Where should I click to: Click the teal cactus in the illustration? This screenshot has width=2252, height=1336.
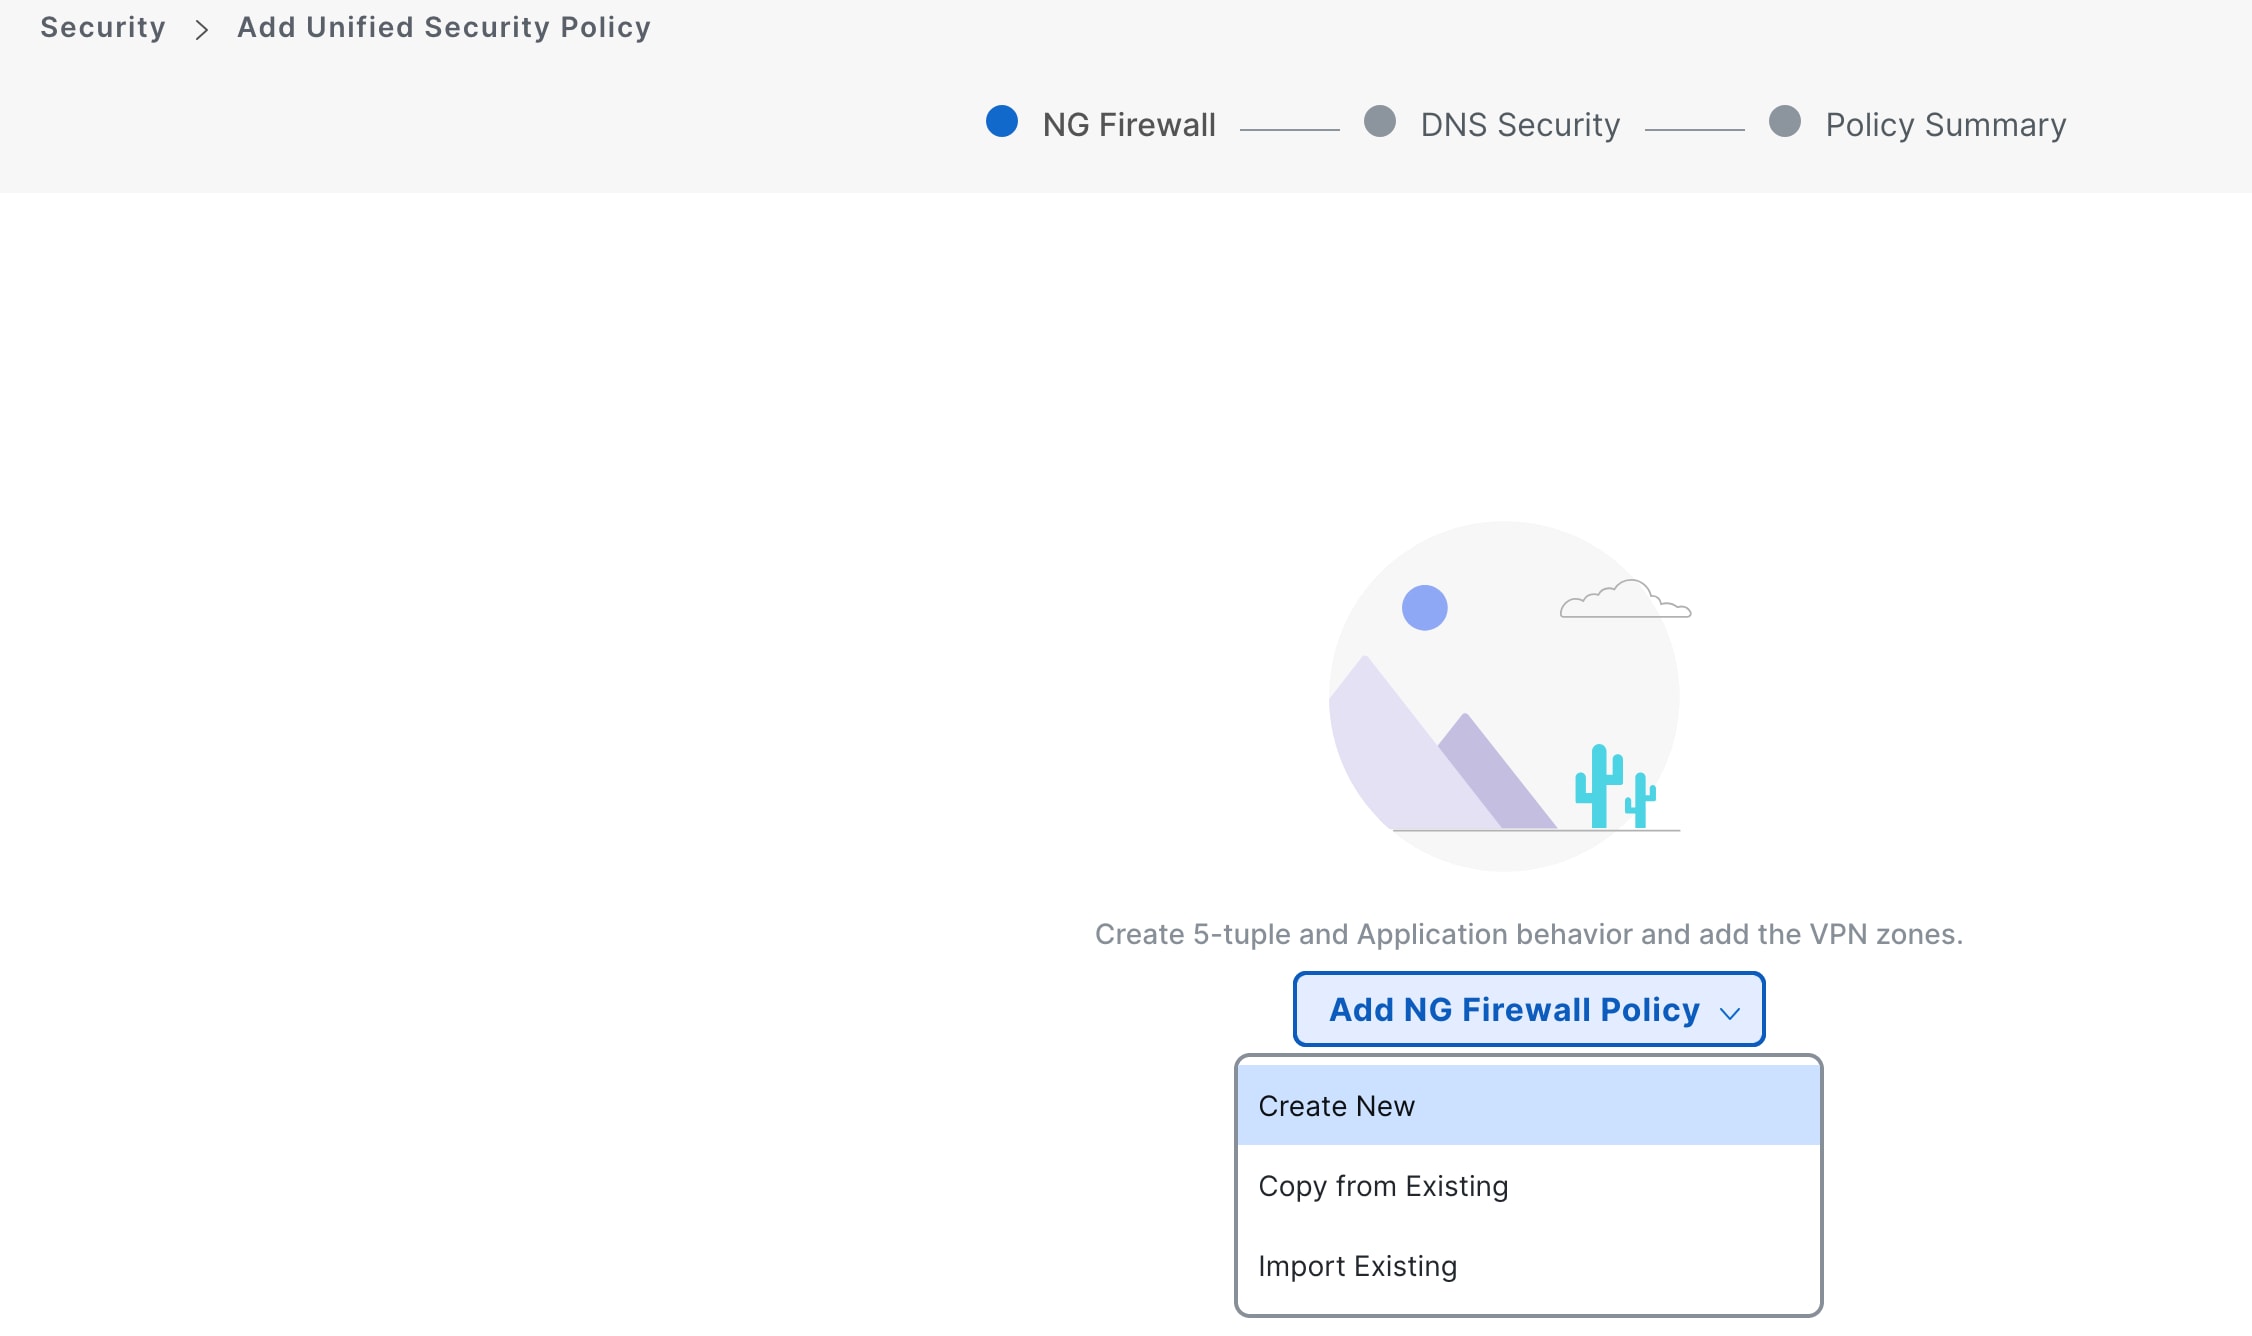tap(1600, 786)
